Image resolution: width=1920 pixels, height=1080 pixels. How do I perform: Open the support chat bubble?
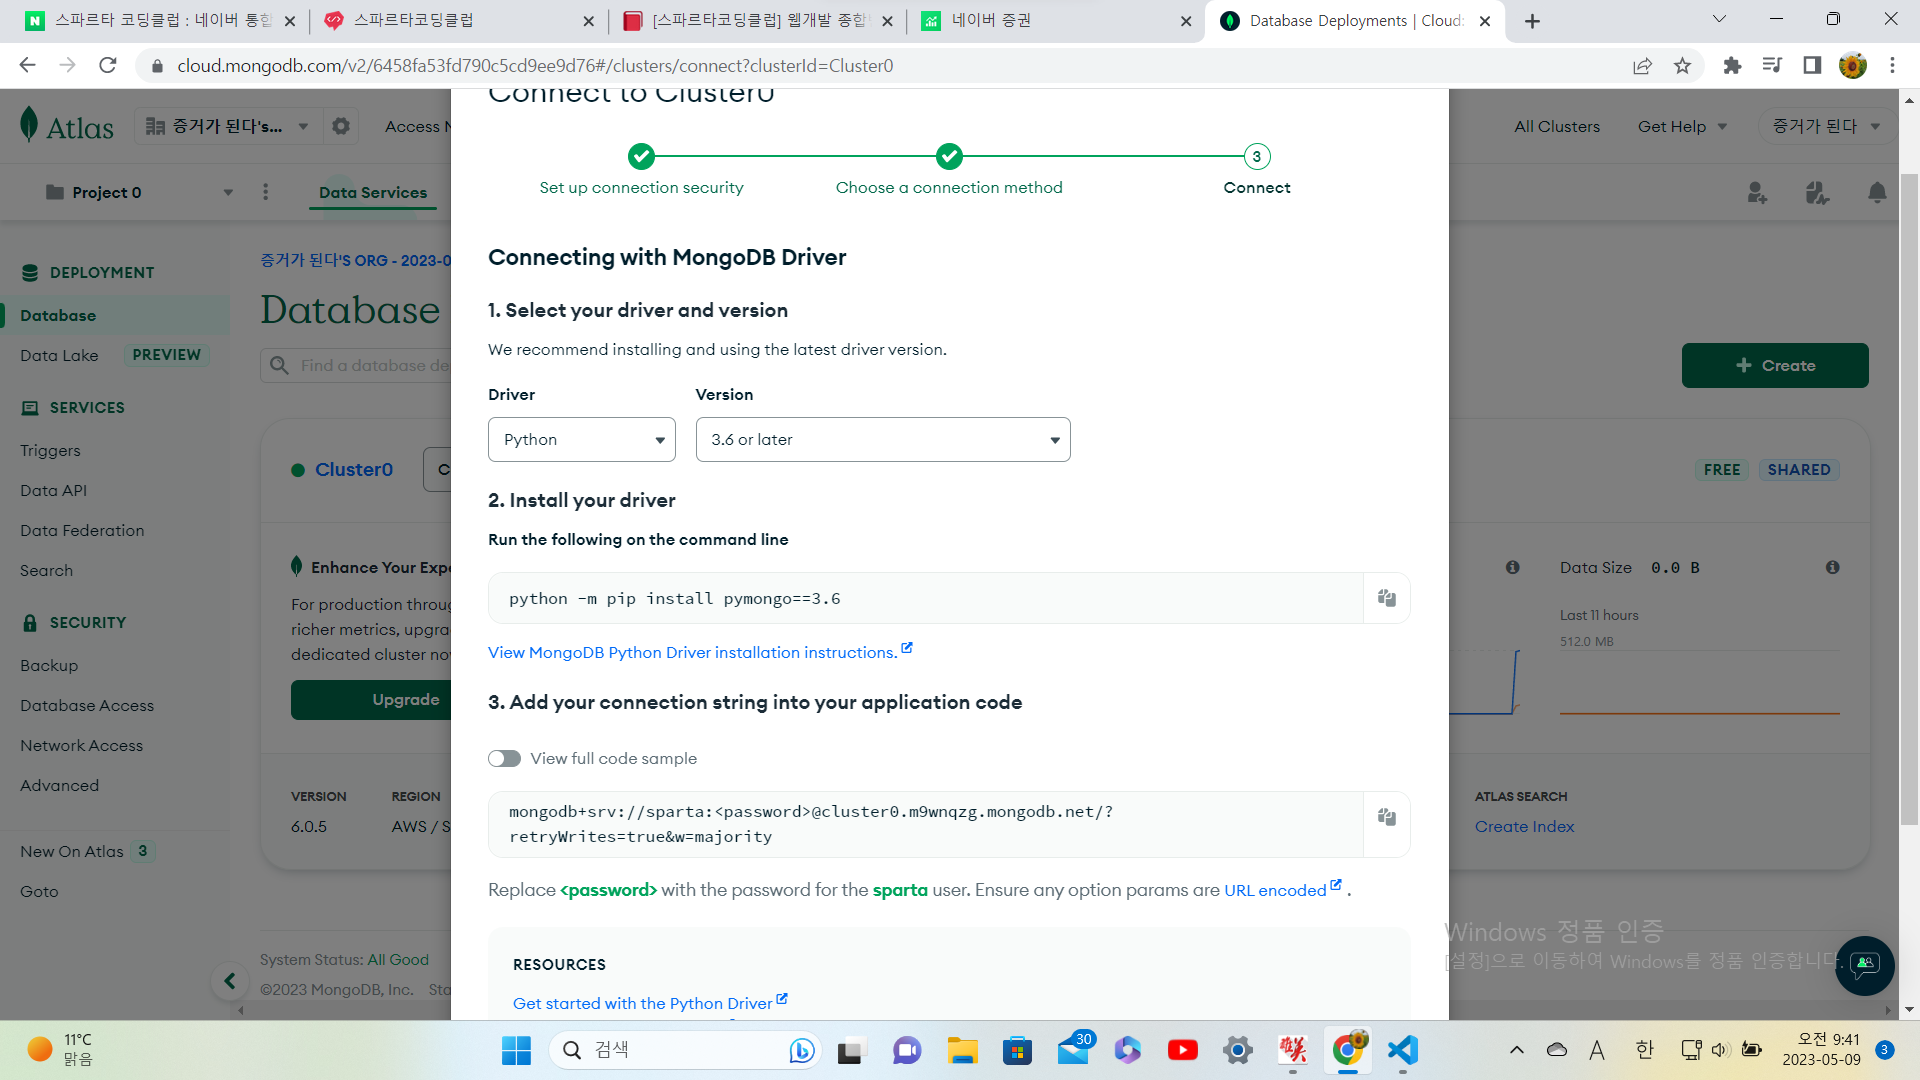1864,965
